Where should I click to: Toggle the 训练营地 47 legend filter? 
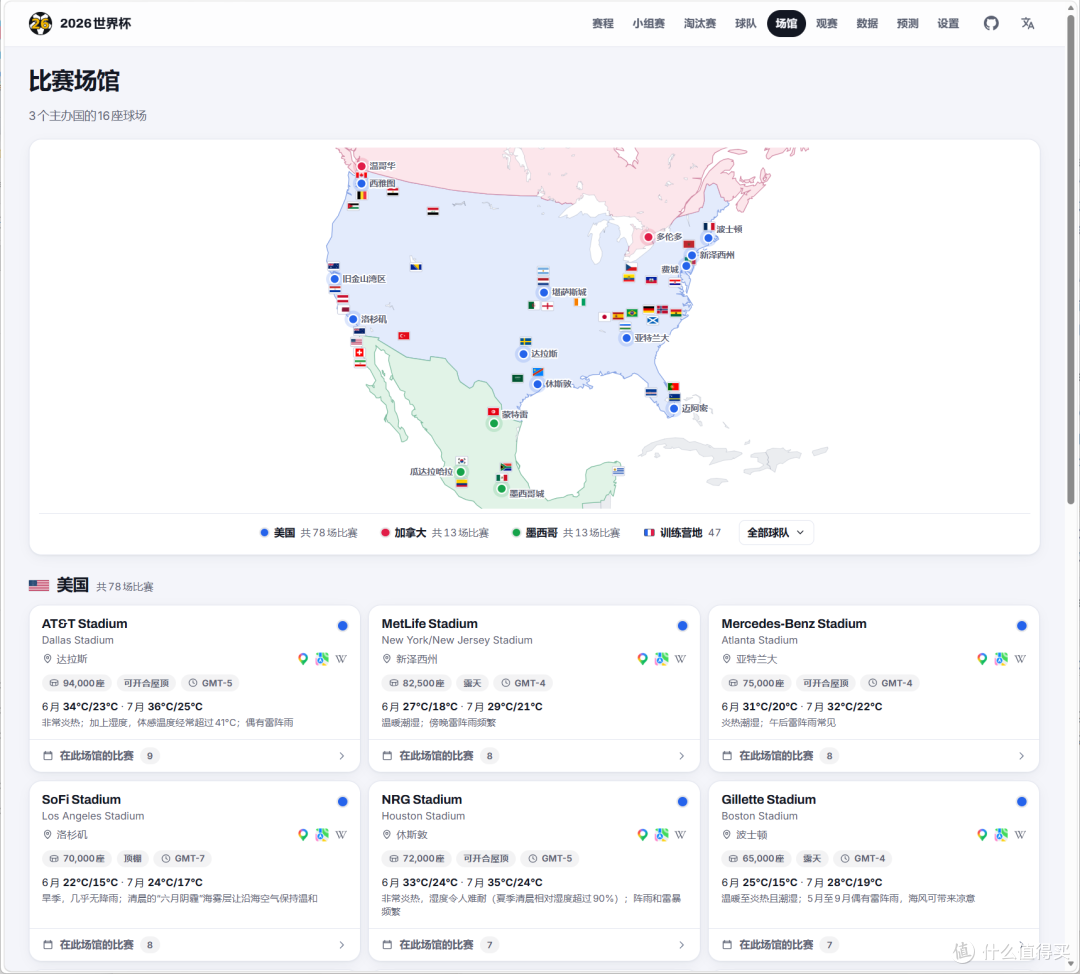coord(683,533)
